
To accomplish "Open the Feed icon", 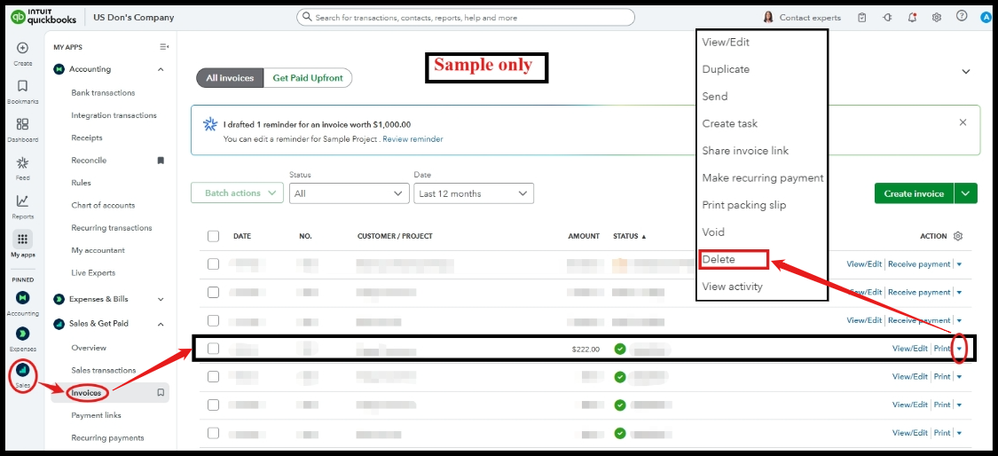I will coord(22,163).
